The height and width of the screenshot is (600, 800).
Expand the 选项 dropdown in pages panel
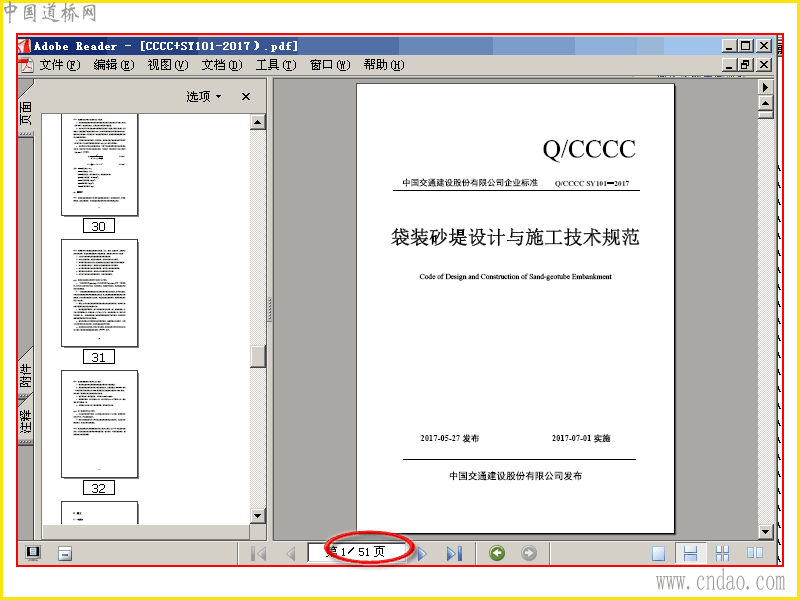[204, 96]
